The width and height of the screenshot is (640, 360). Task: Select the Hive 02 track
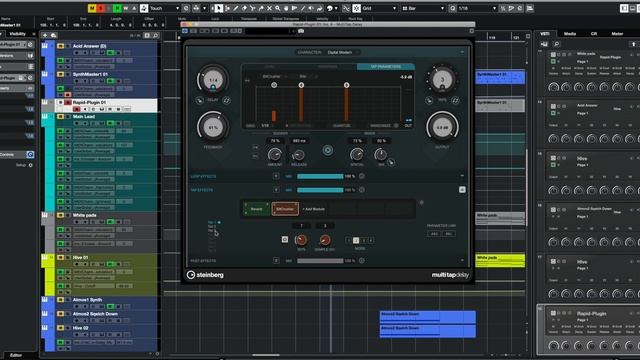pos(81,328)
